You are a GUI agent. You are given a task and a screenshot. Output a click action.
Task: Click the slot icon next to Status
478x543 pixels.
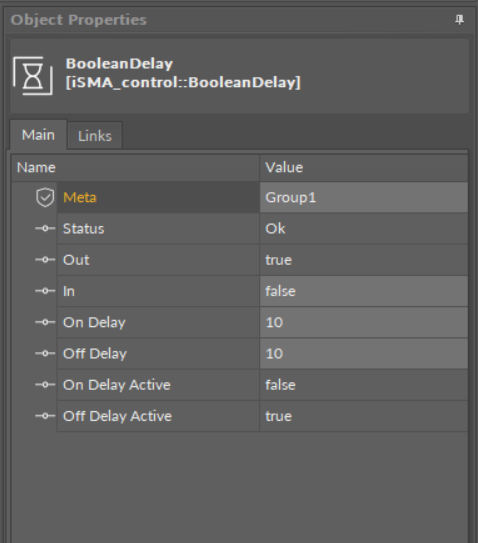[45, 229]
